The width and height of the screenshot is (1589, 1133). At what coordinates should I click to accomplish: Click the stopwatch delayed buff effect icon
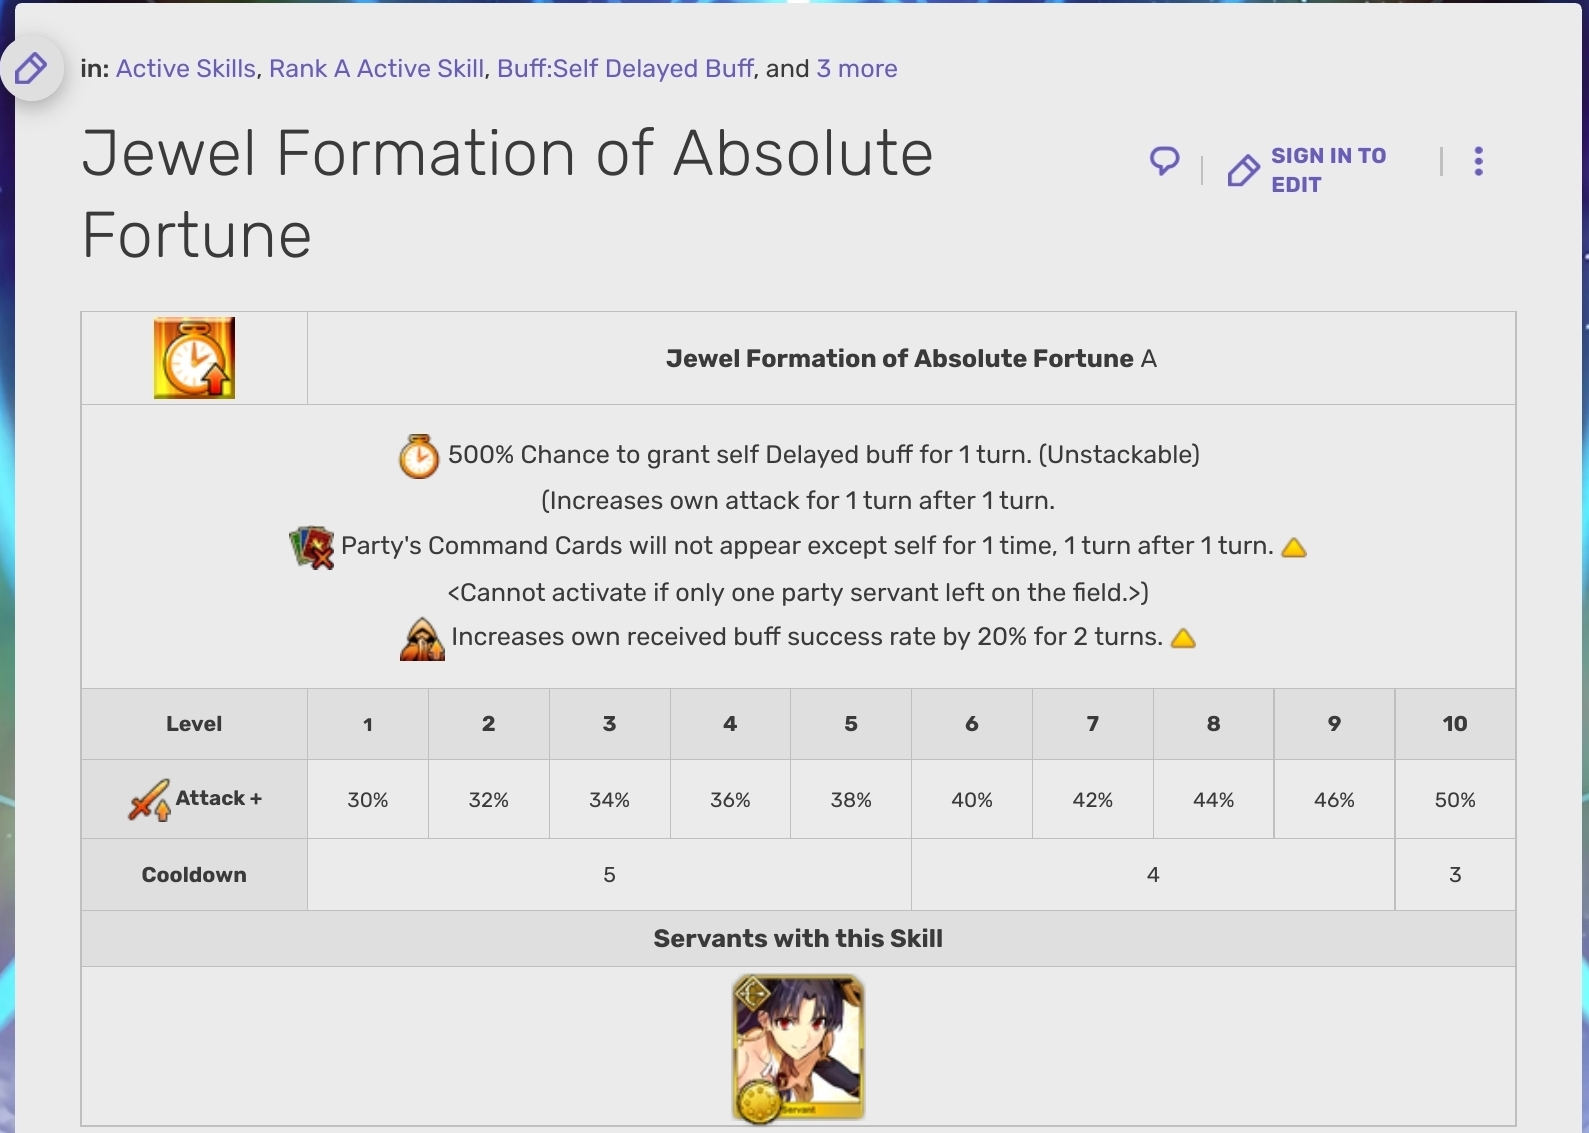[419, 456]
